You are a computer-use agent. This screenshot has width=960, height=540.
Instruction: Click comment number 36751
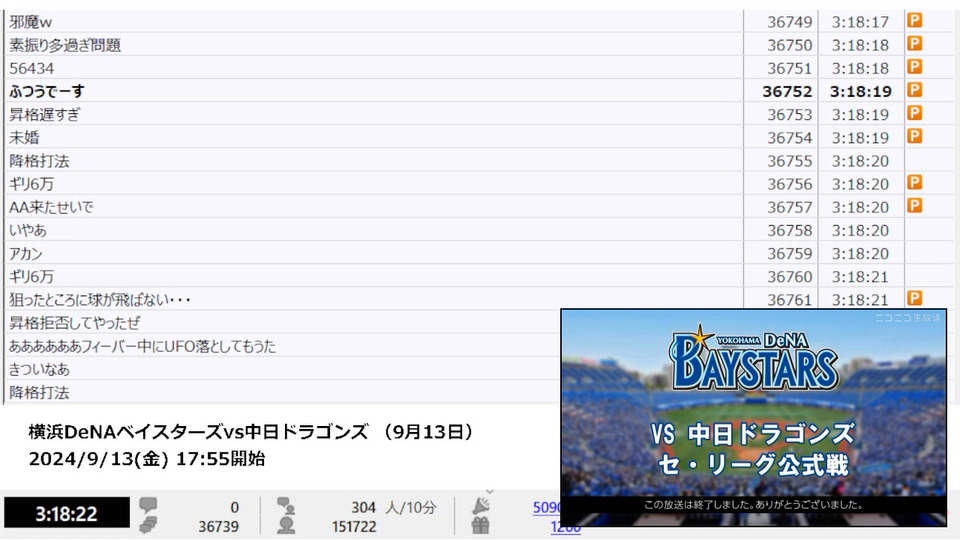coord(789,69)
